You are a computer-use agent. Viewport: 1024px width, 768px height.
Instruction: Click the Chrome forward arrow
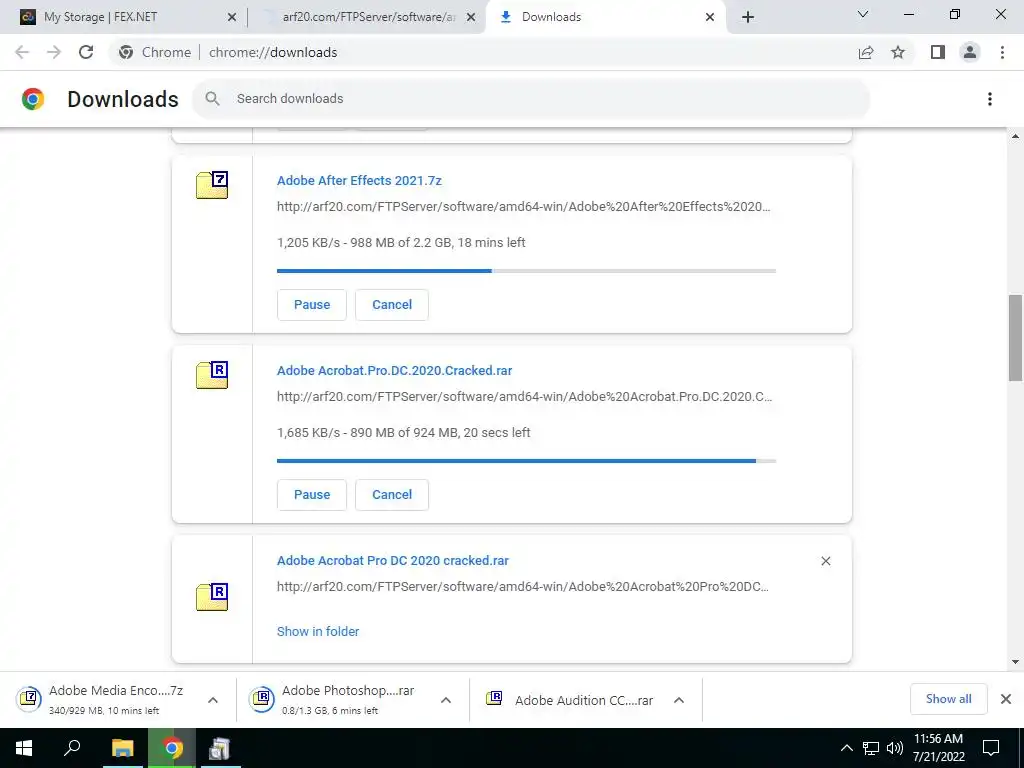pos(54,52)
